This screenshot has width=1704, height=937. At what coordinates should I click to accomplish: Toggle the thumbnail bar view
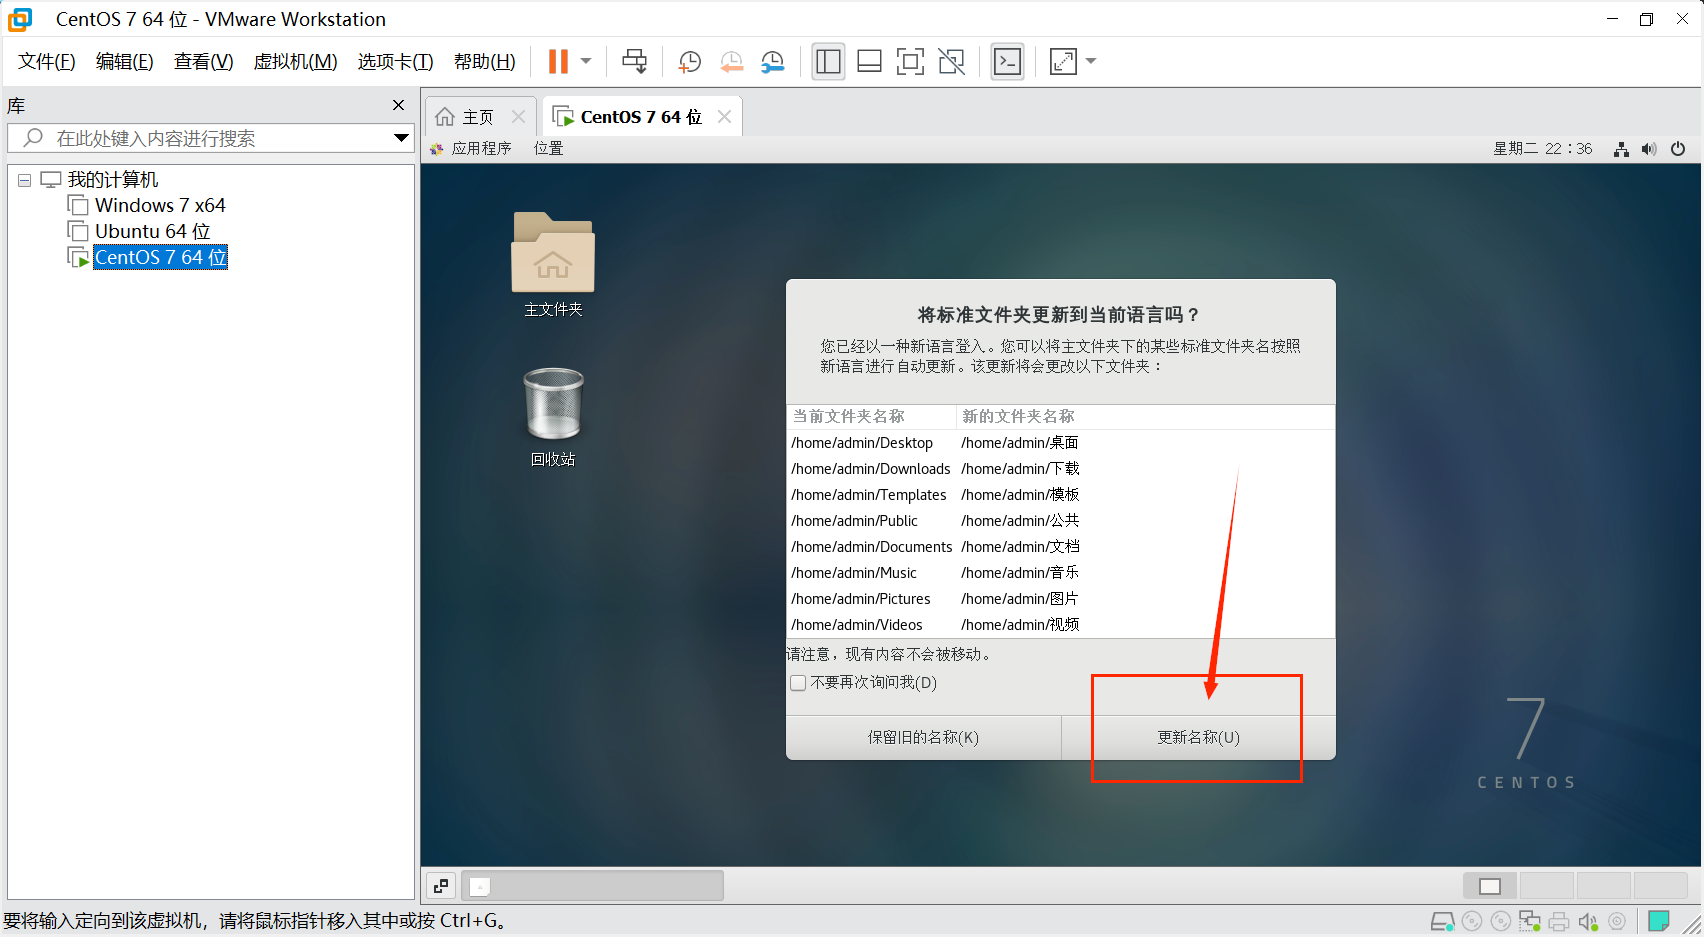pyautogui.click(x=869, y=61)
